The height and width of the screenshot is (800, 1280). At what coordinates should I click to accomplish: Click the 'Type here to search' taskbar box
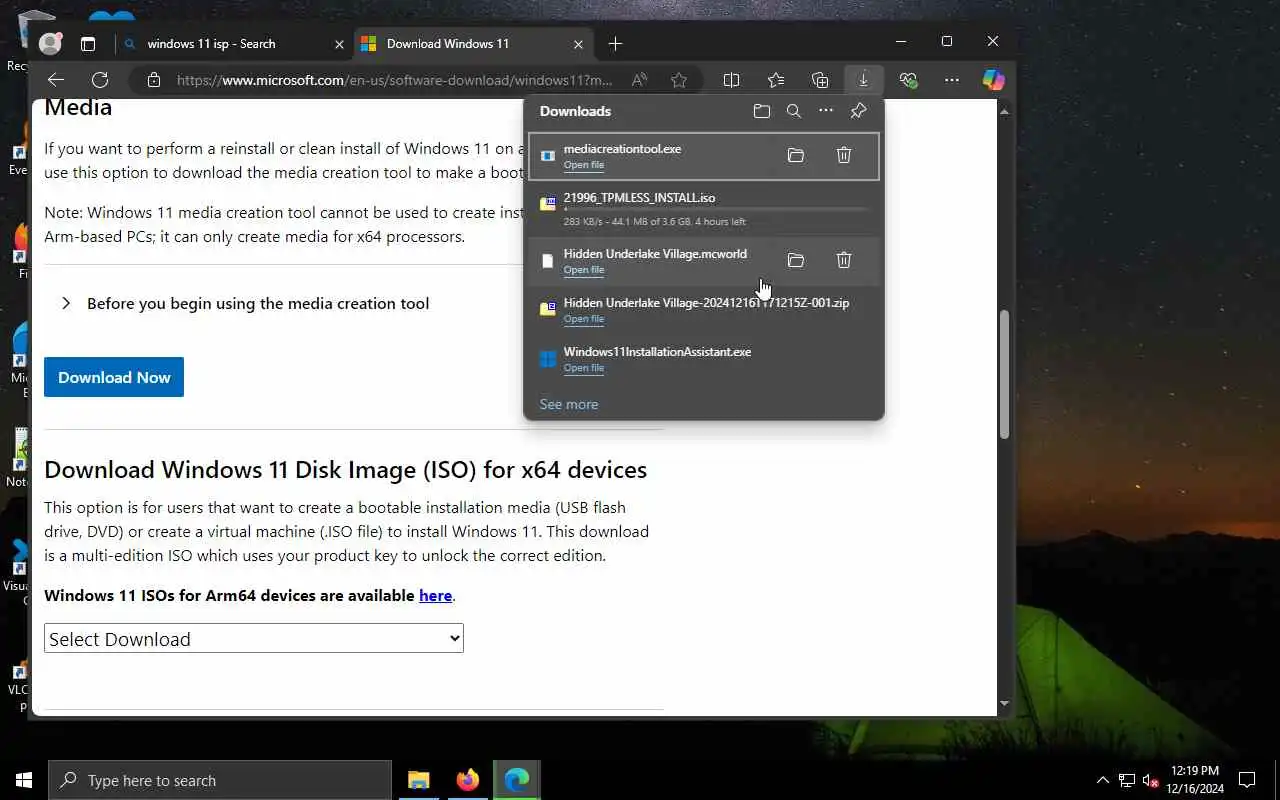tap(220, 780)
